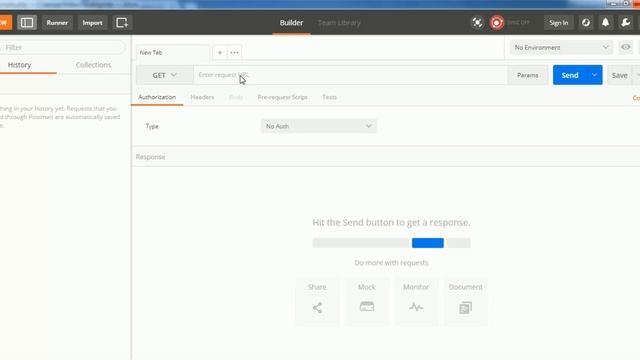Open tab options via the three dots icon
This screenshot has width=640, height=360.
click(x=234, y=52)
